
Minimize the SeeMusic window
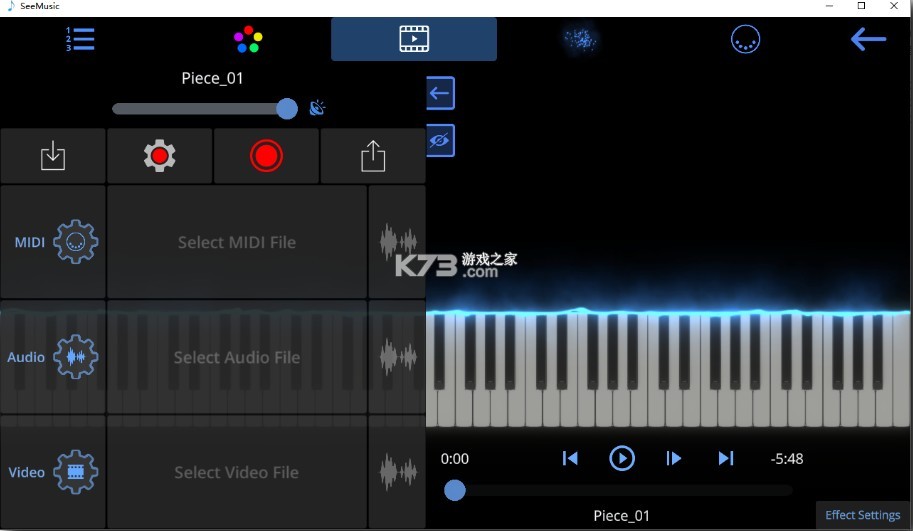click(x=829, y=6)
